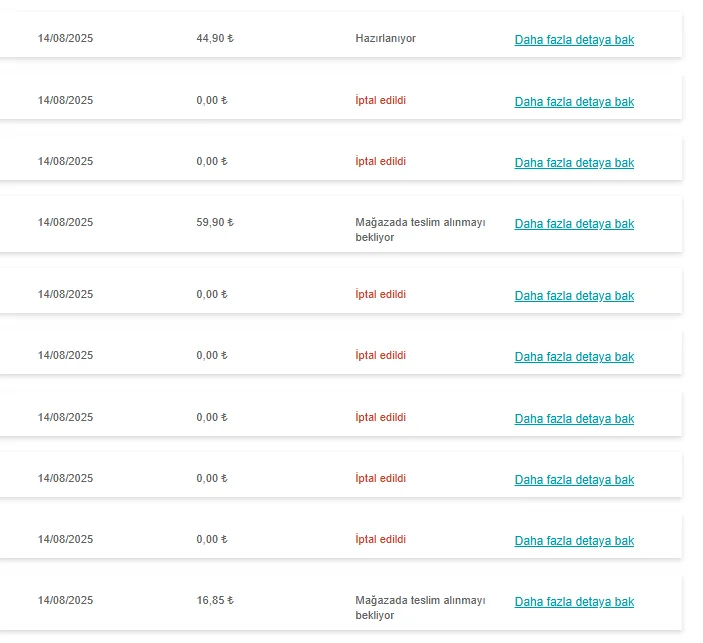Open details of the first cancelled order
The height and width of the screenshot is (643, 703).
click(574, 102)
